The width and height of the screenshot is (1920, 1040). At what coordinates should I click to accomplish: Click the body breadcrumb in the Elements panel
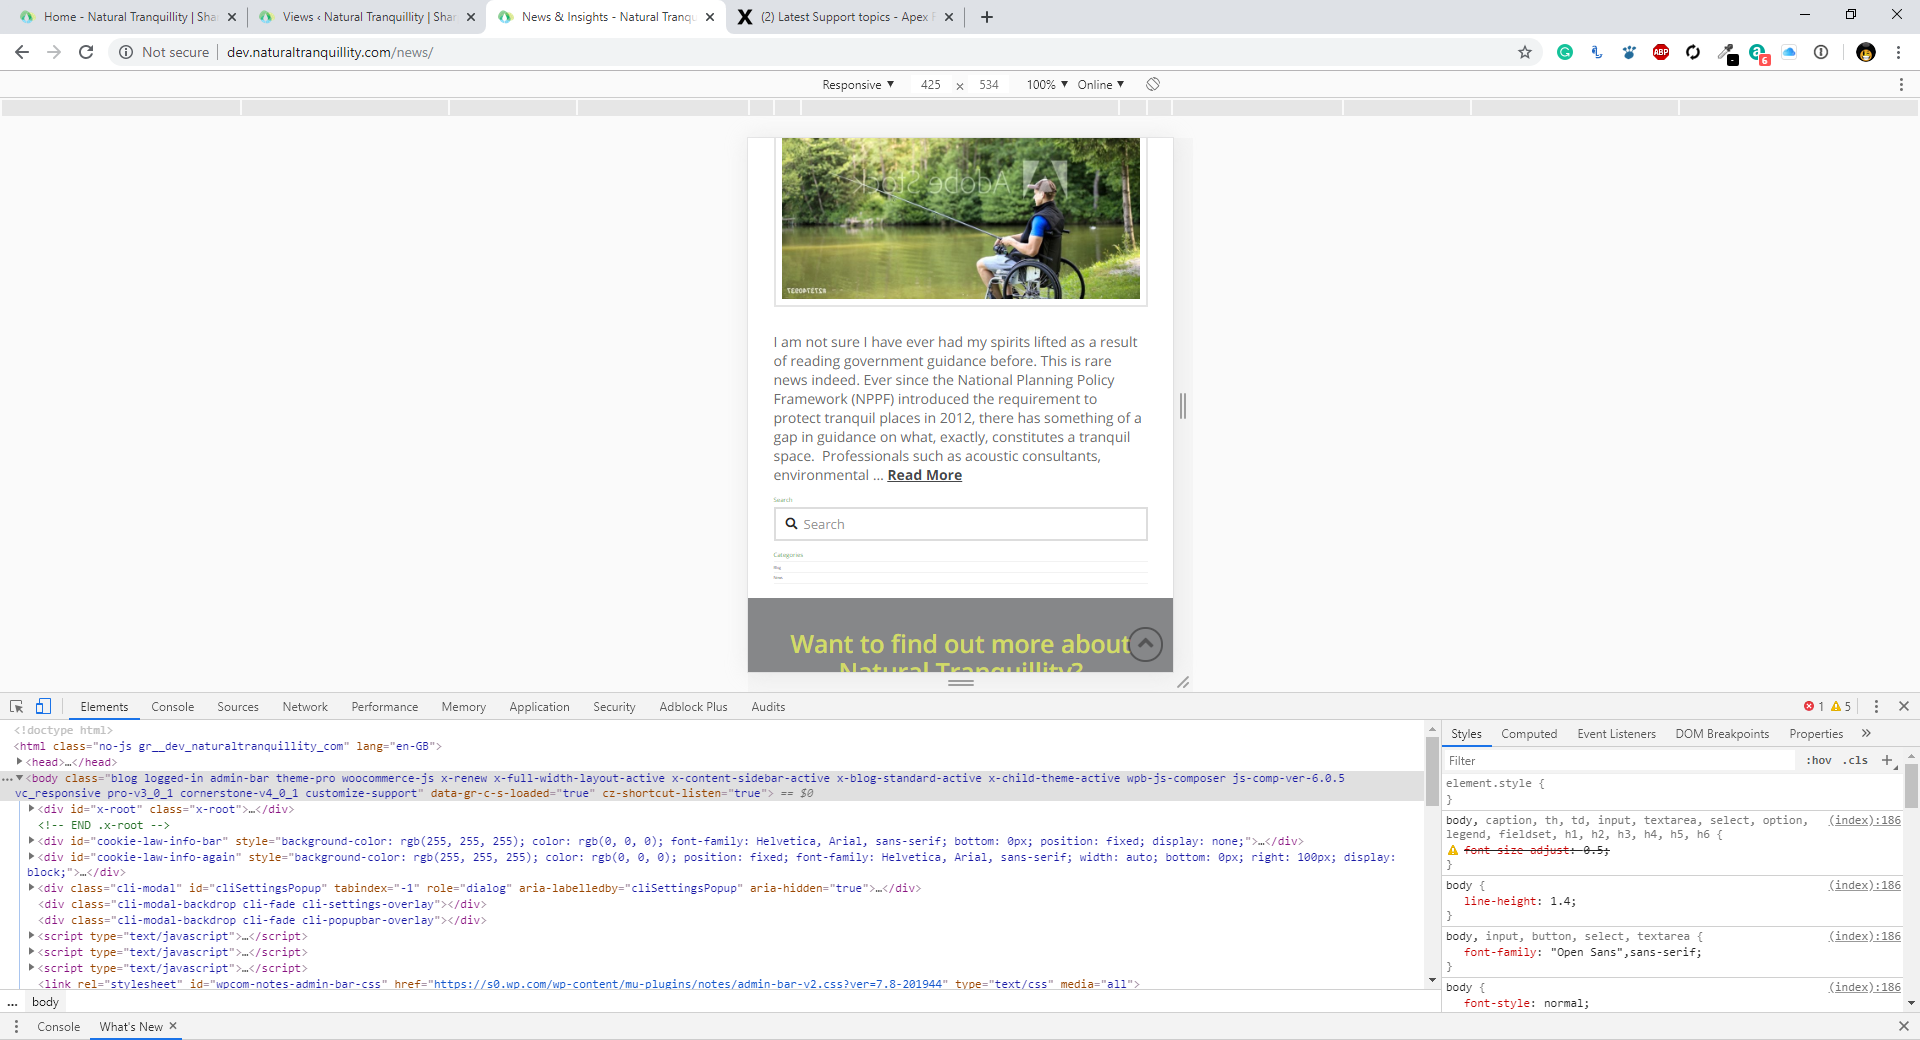coord(45,1002)
